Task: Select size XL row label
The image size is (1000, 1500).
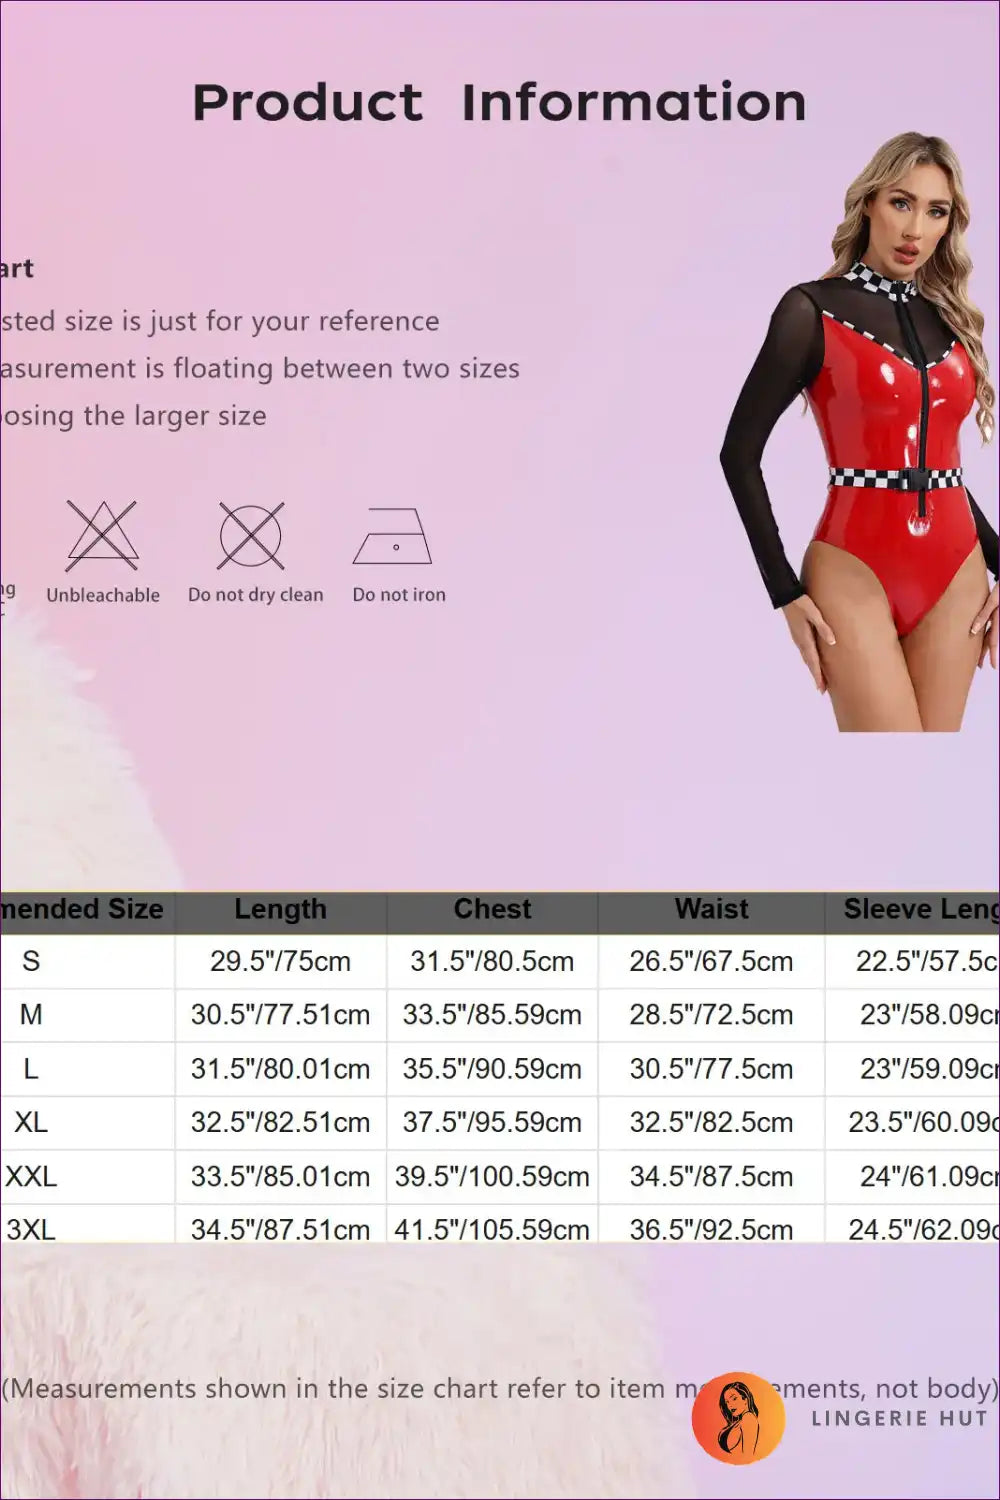Action: click(31, 1123)
